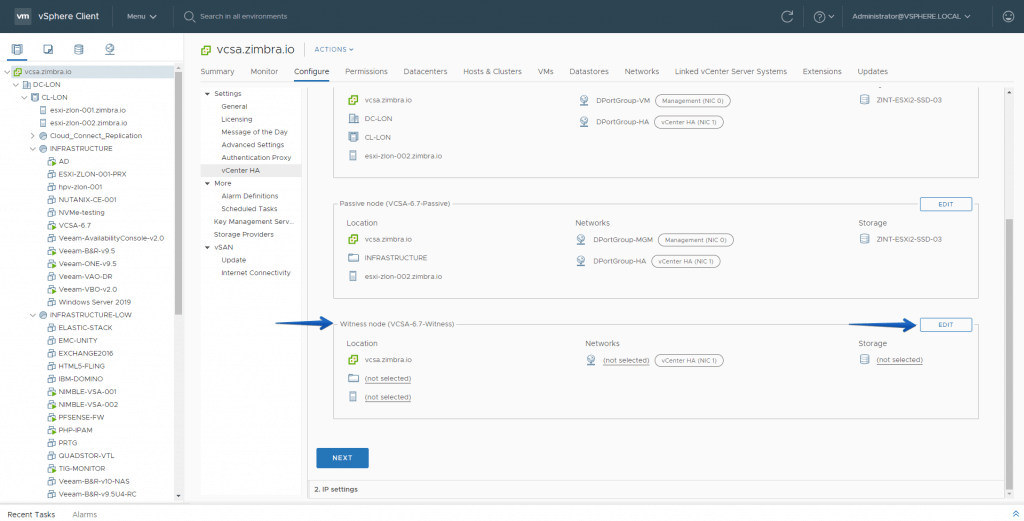Click the esxi-zlon-001.zimbra.io host icon
Screen dimensions: 1024x521
[44, 110]
